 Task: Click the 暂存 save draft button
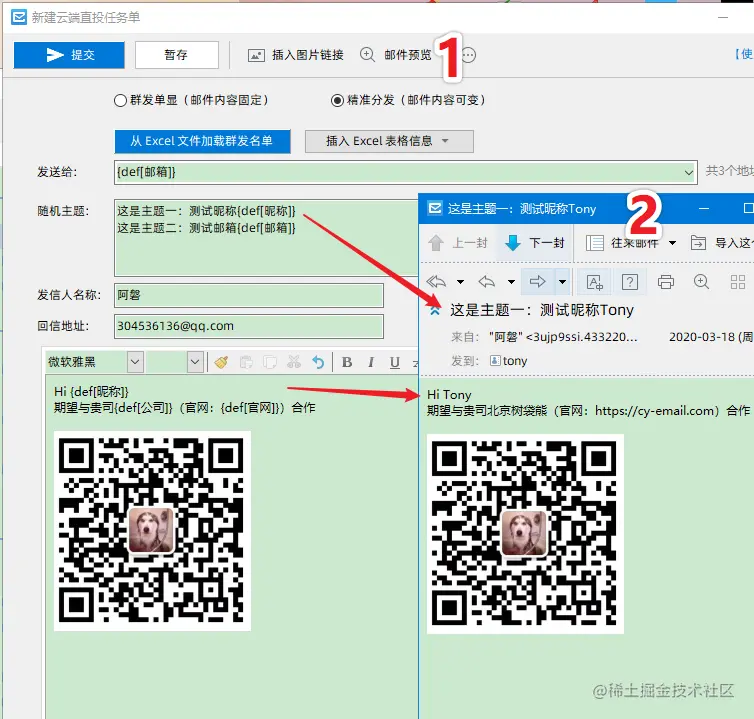176,55
